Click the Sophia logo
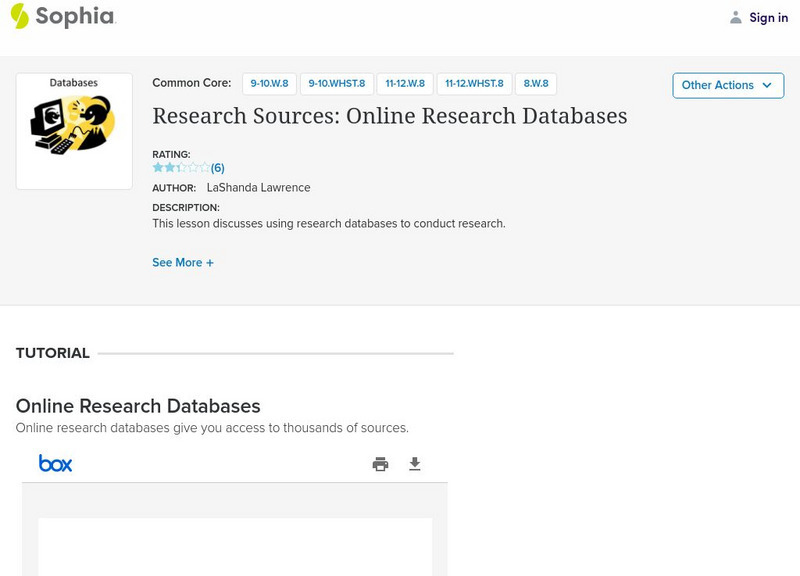800x576 pixels. (x=62, y=16)
